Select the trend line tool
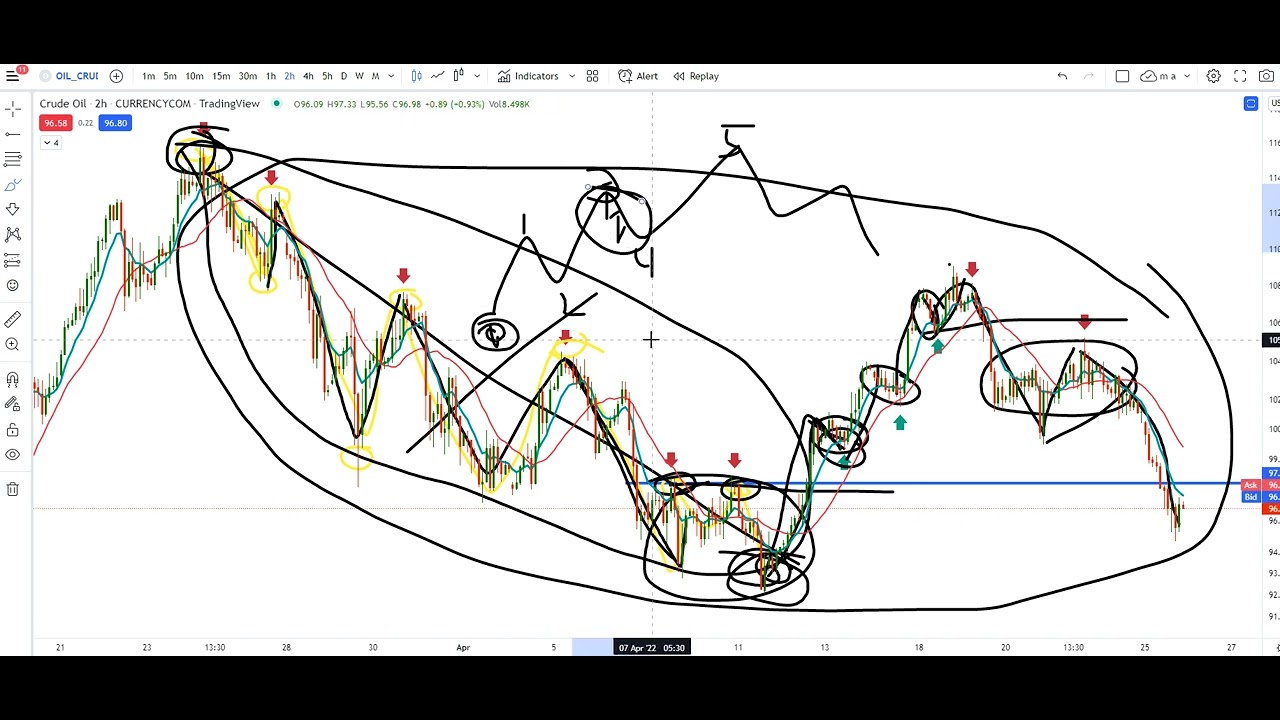The width and height of the screenshot is (1280, 720). (x=12, y=134)
